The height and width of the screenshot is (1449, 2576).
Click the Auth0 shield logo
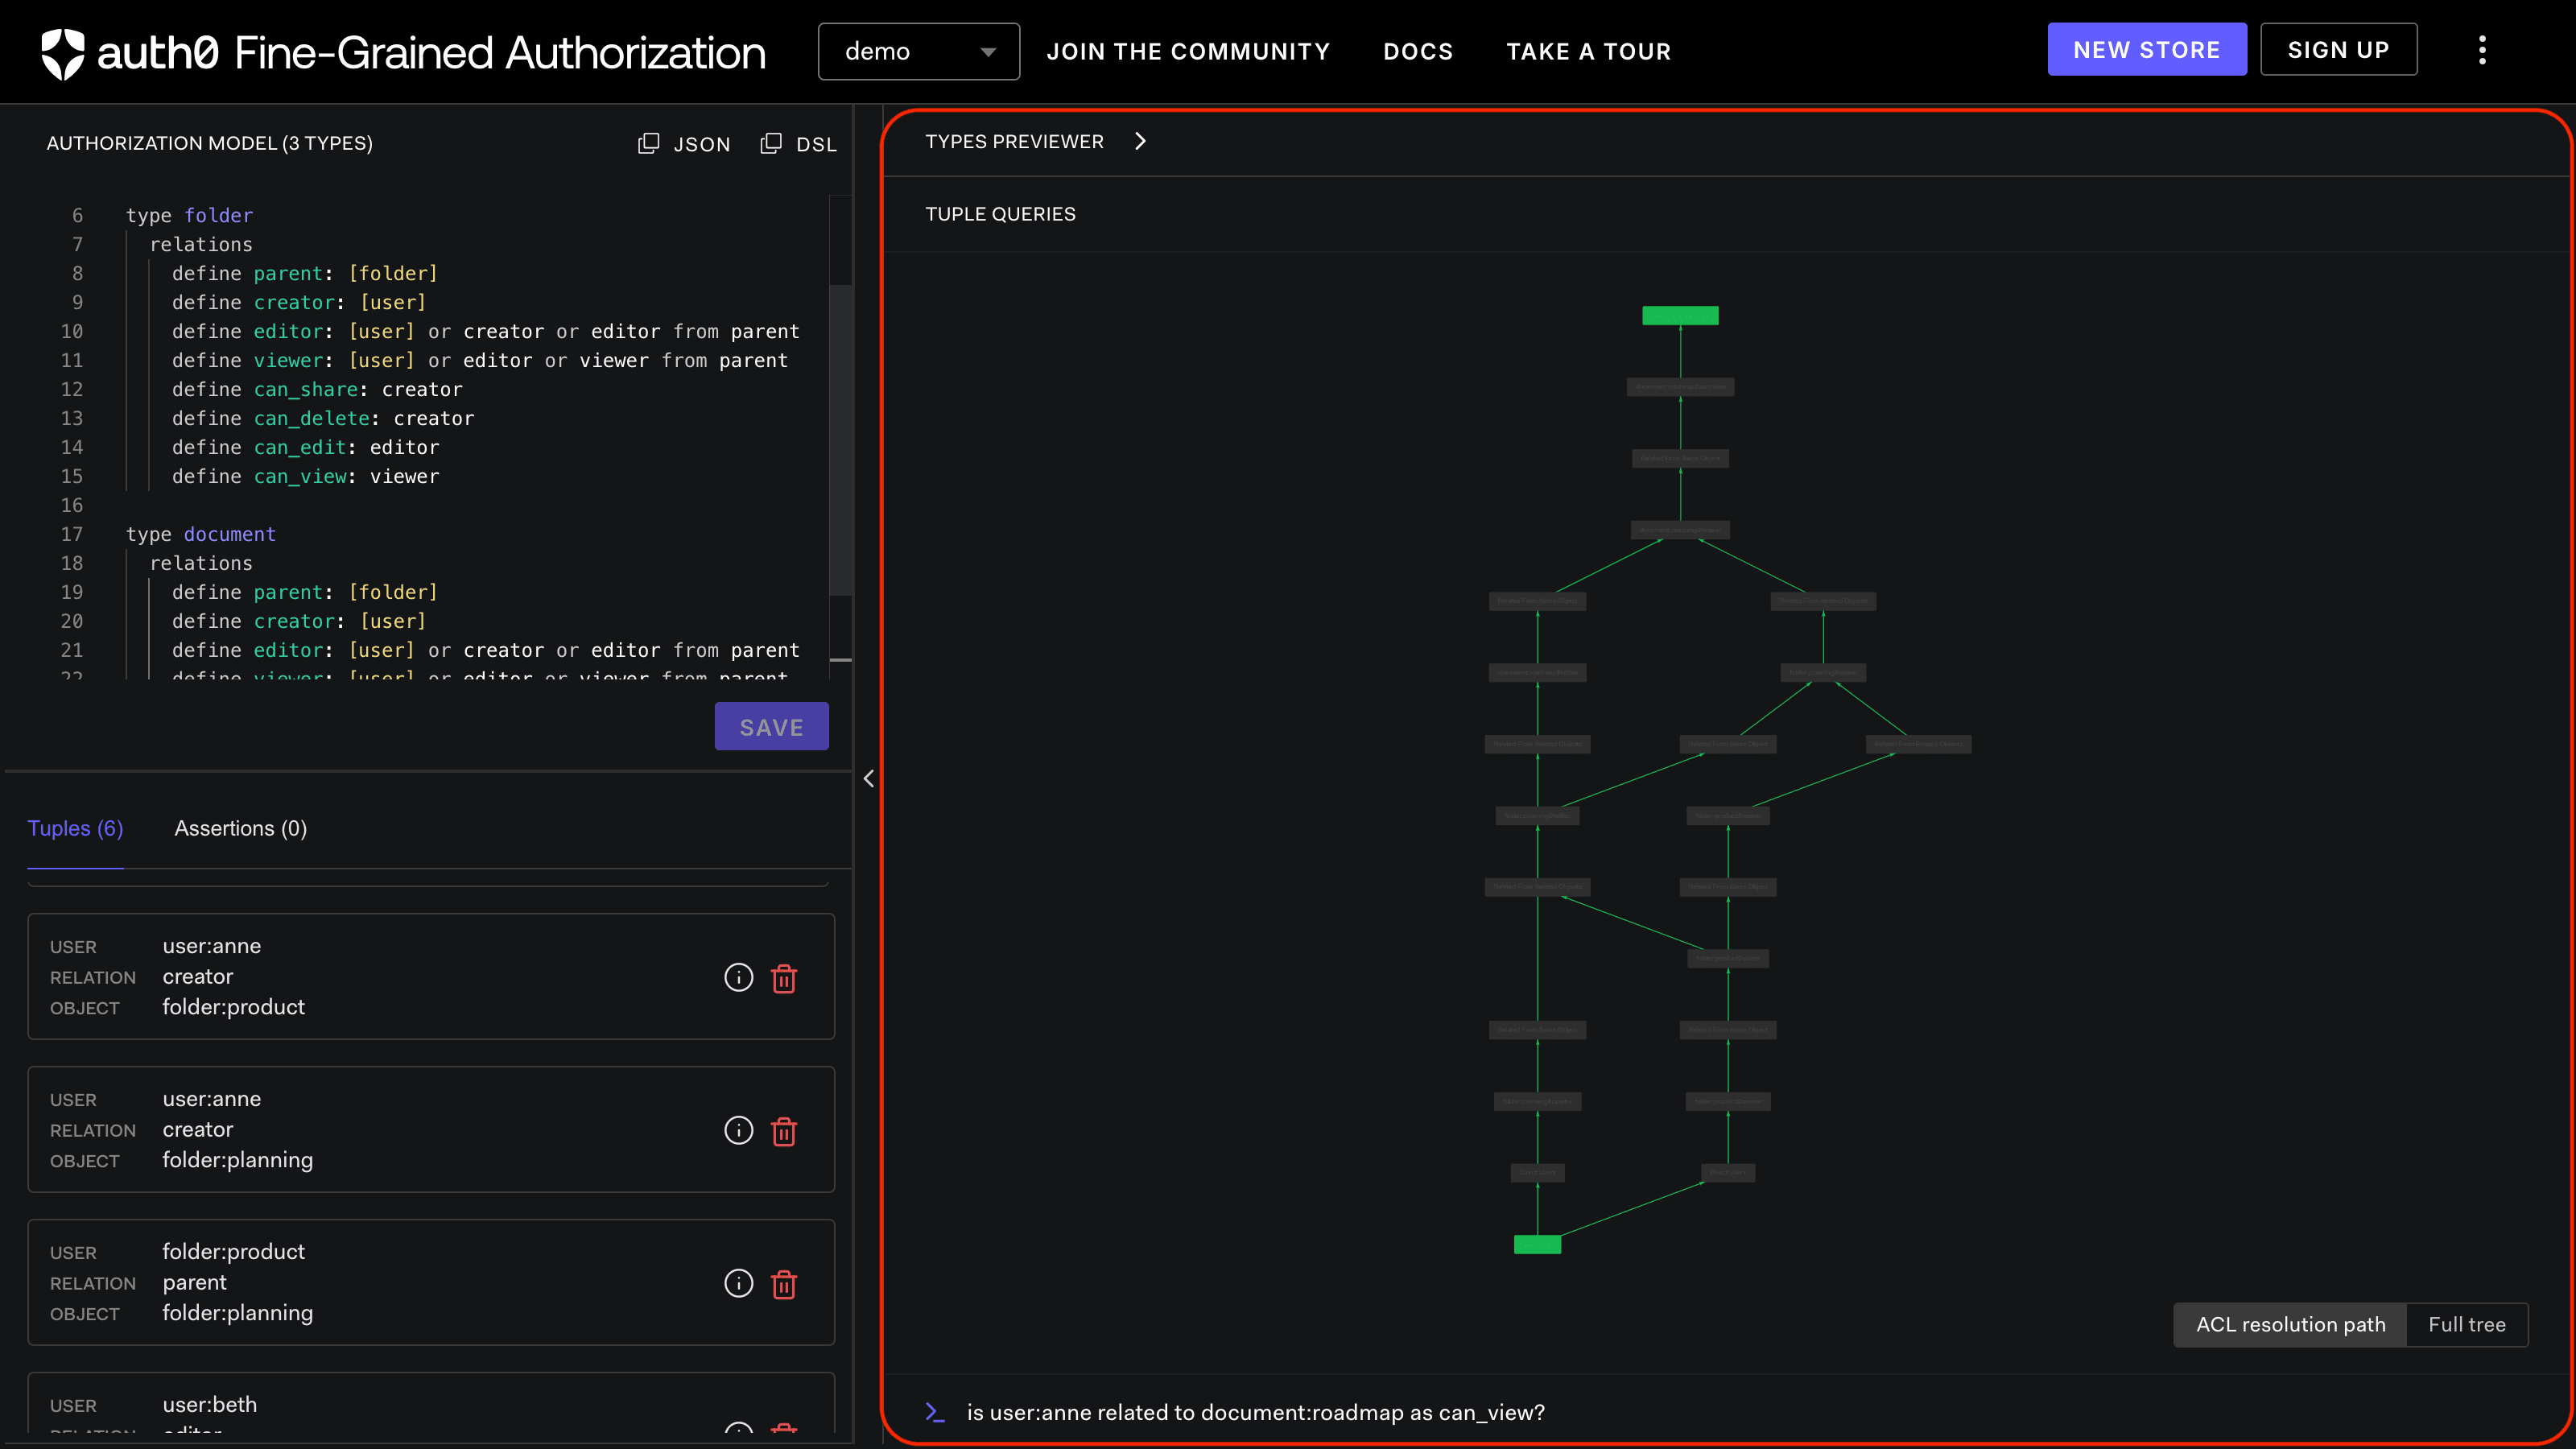63,53
